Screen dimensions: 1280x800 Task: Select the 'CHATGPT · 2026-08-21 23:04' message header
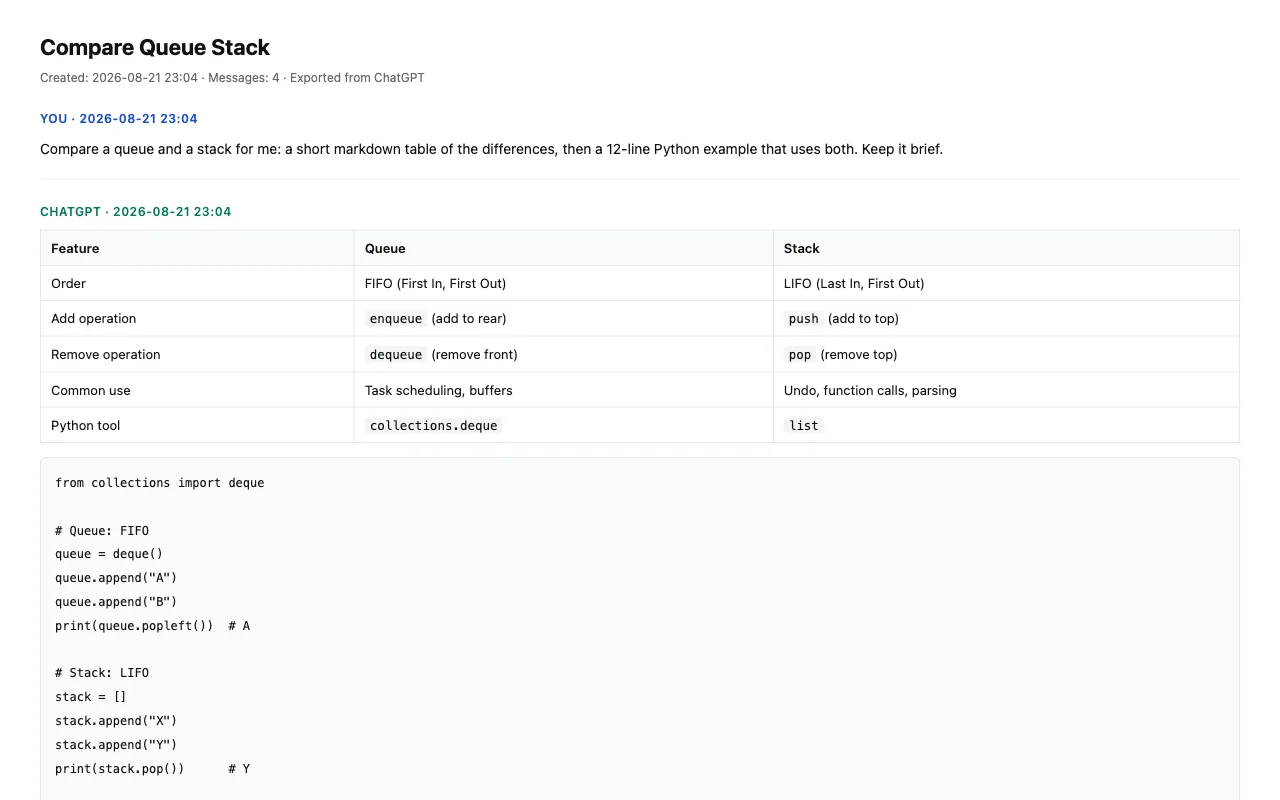point(136,212)
